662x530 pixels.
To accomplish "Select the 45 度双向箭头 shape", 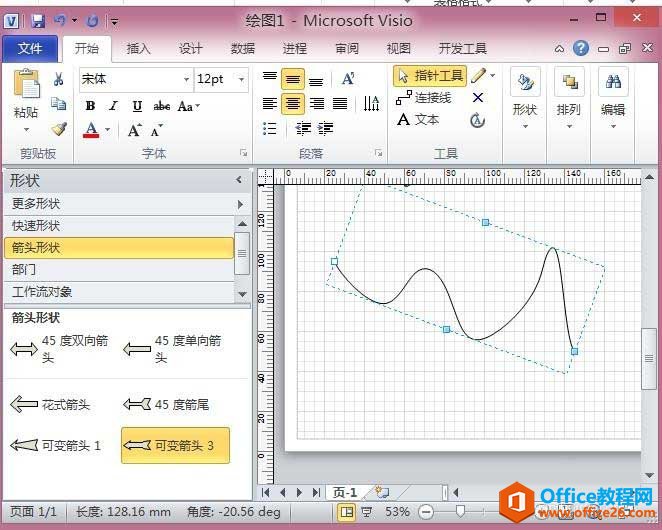I will click(x=60, y=349).
